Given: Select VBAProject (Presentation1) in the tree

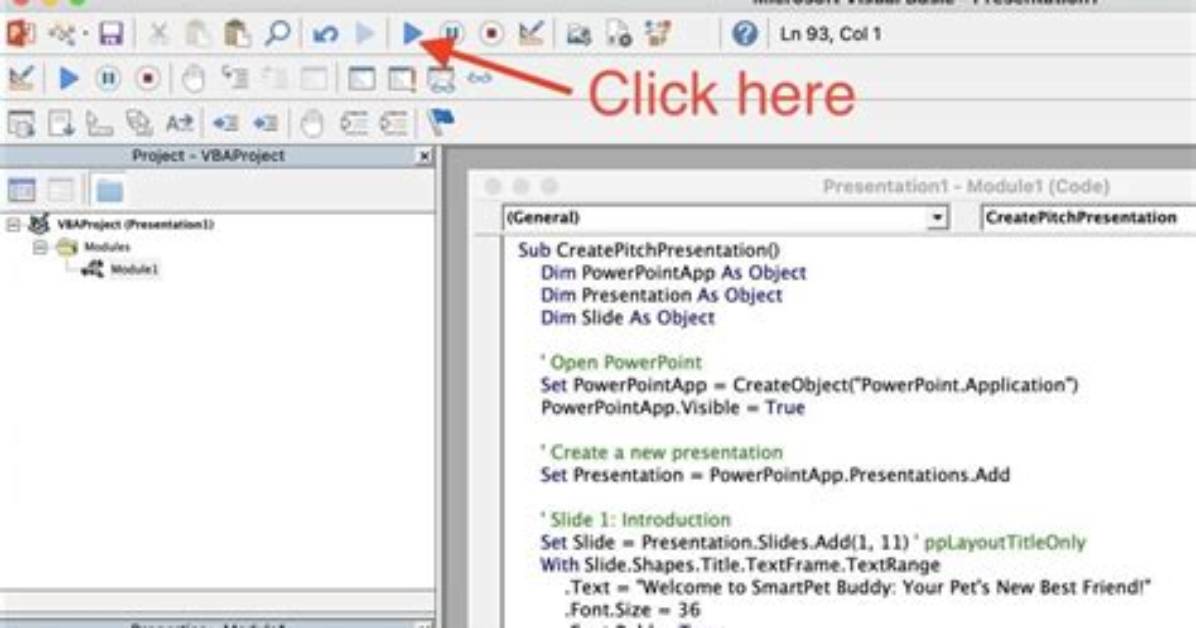Looking at the screenshot, I should 135,224.
